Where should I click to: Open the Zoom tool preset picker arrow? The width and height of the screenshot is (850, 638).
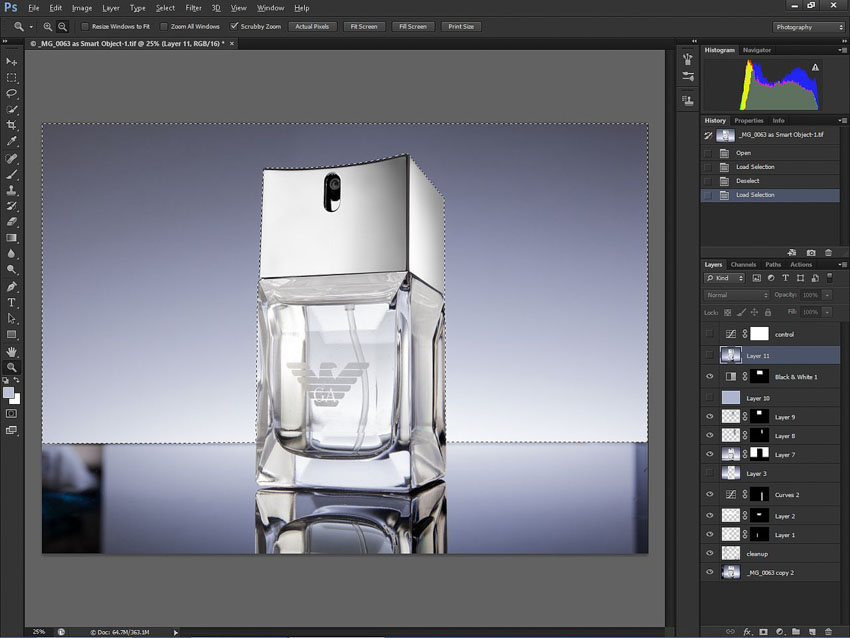31,27
